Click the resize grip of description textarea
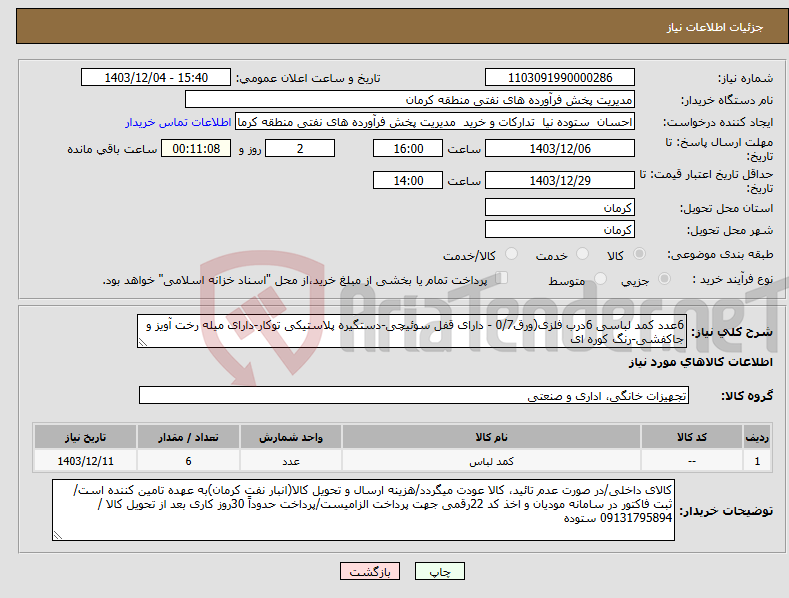This screenshot has height=598, width=789. (x=142, y=342)
